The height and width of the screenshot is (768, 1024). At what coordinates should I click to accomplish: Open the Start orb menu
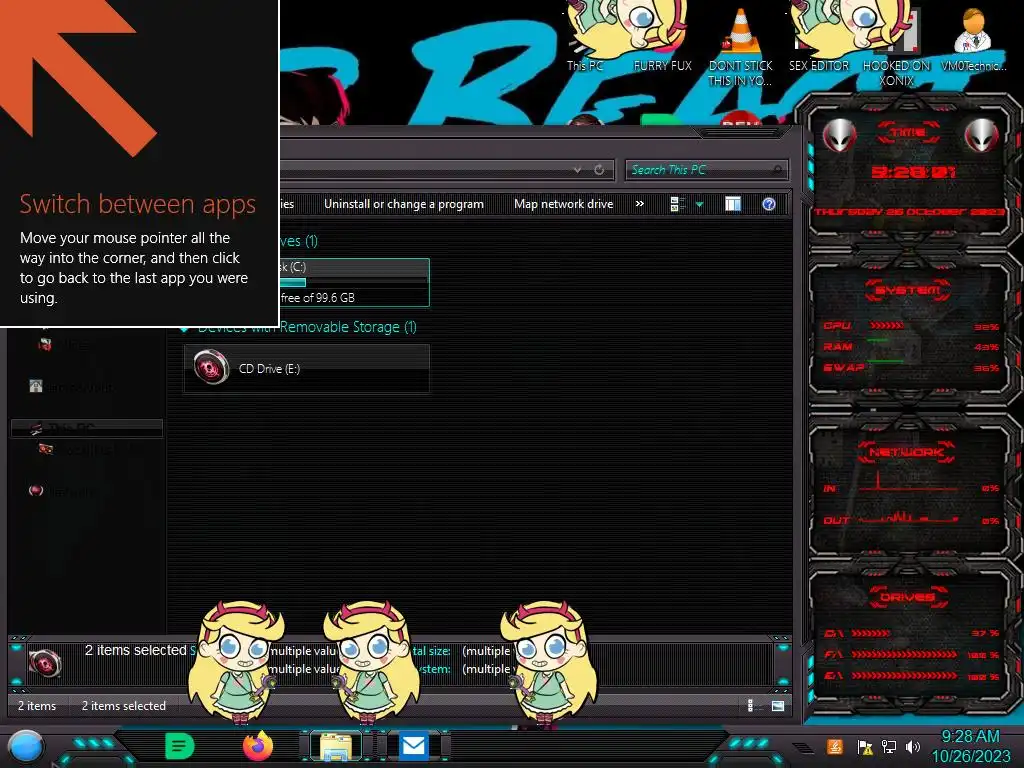coord(26,746)
